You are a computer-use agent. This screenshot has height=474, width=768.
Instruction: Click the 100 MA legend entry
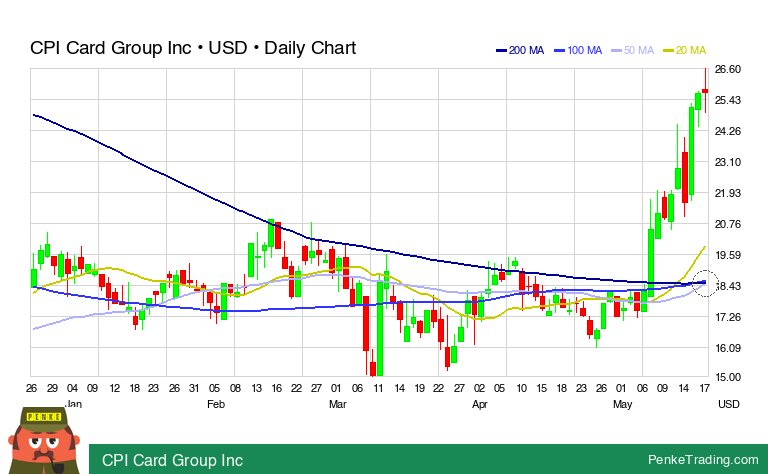pyautogui.click(x=578, y=50)
